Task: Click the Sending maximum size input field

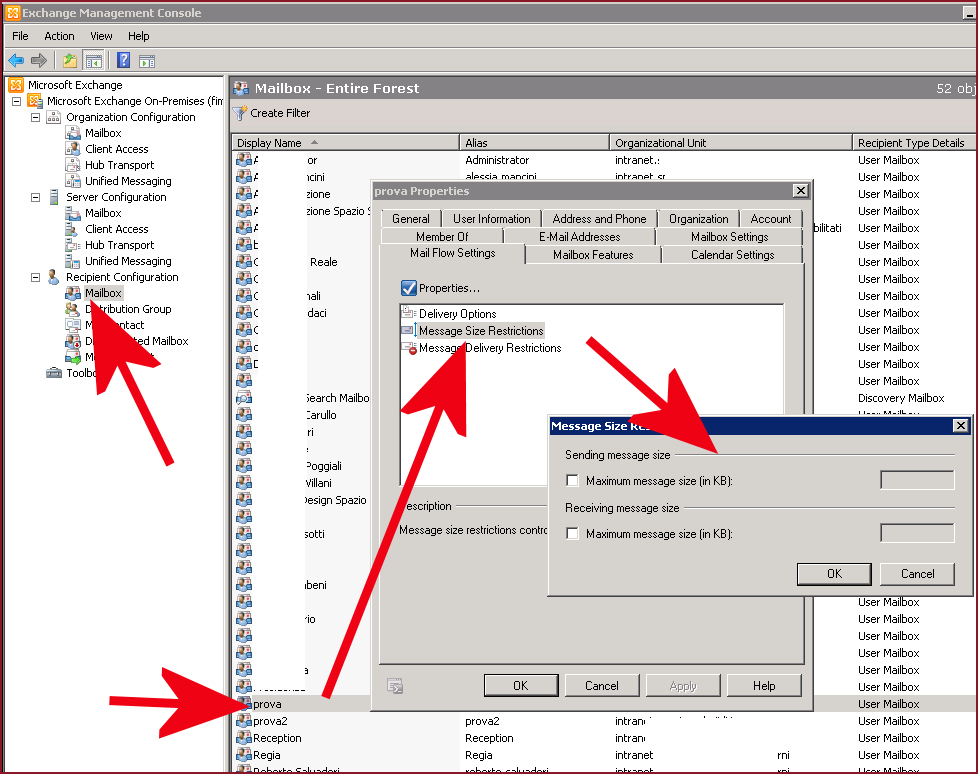Action: click(917, 480)
